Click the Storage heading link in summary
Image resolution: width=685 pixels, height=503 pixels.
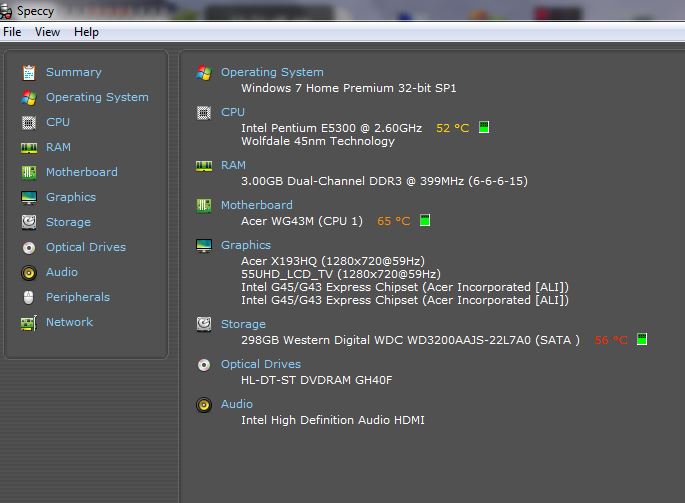(x=243, y=324)
